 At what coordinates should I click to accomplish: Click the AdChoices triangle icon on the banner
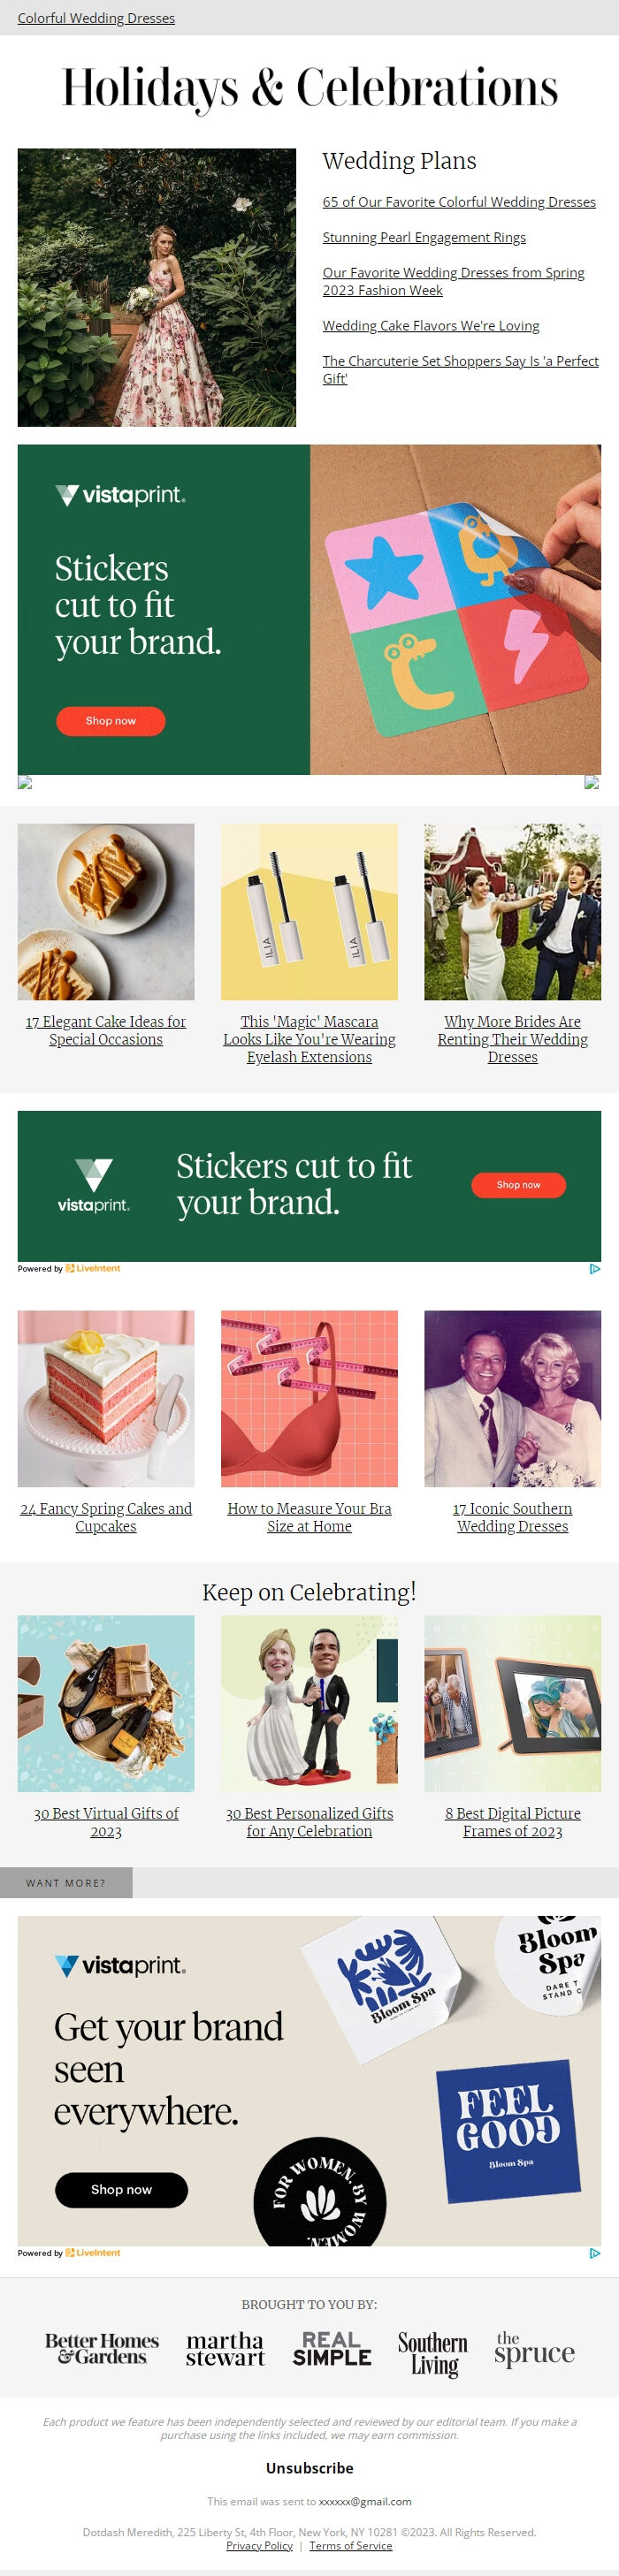595,1267
